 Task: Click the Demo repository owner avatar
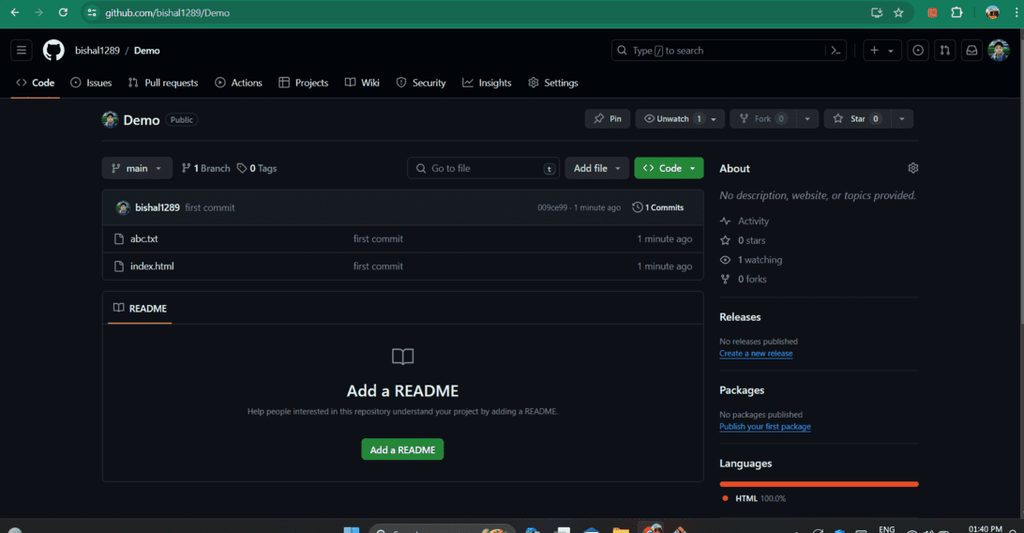(x=110, y=120)
